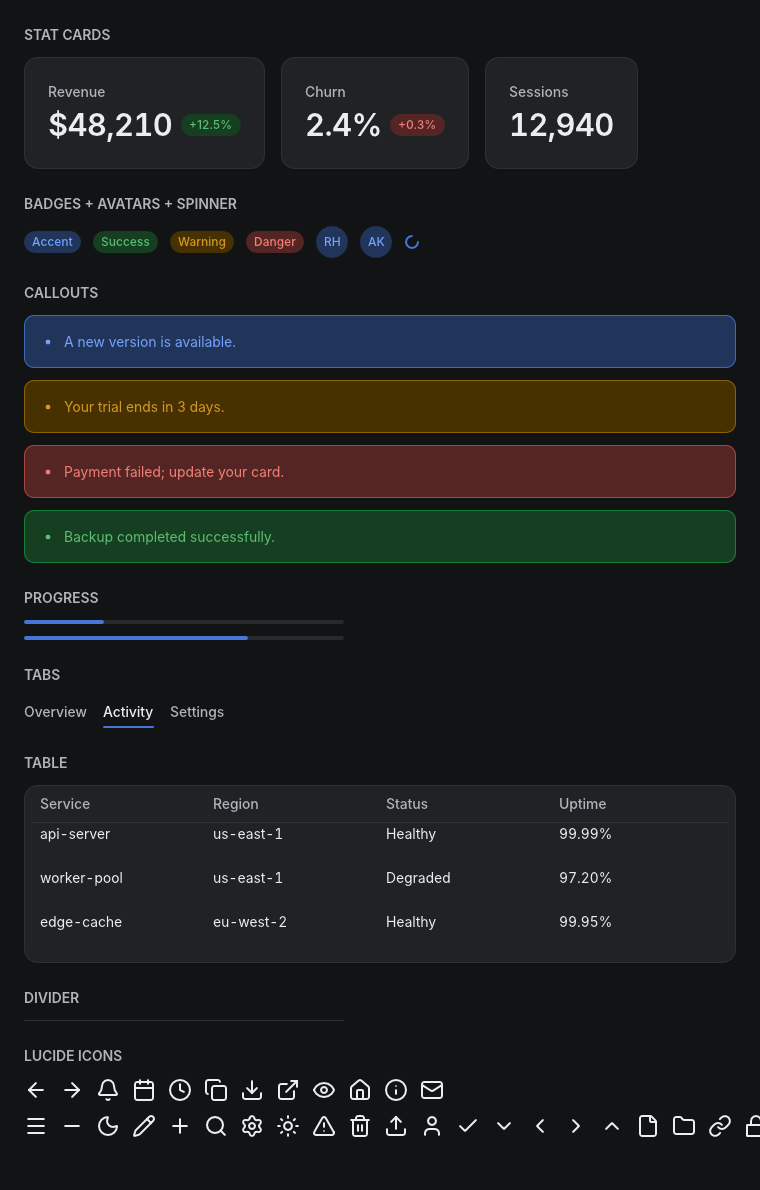760x1190 pixels.
Task: Click the info circle icon
Action: coord(396,1090)
